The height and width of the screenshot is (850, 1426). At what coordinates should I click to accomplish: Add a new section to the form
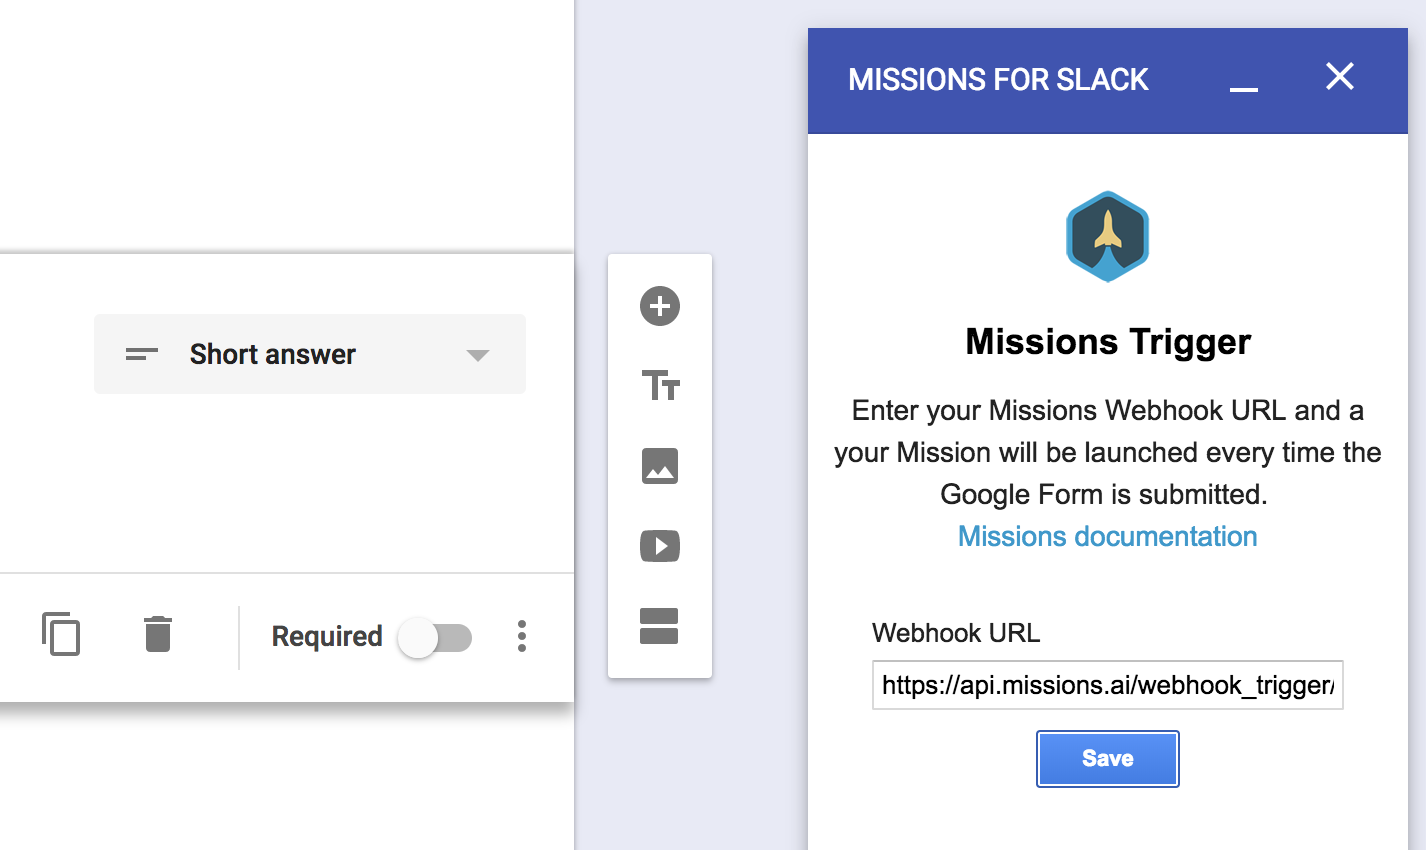[x=659, y=626]
